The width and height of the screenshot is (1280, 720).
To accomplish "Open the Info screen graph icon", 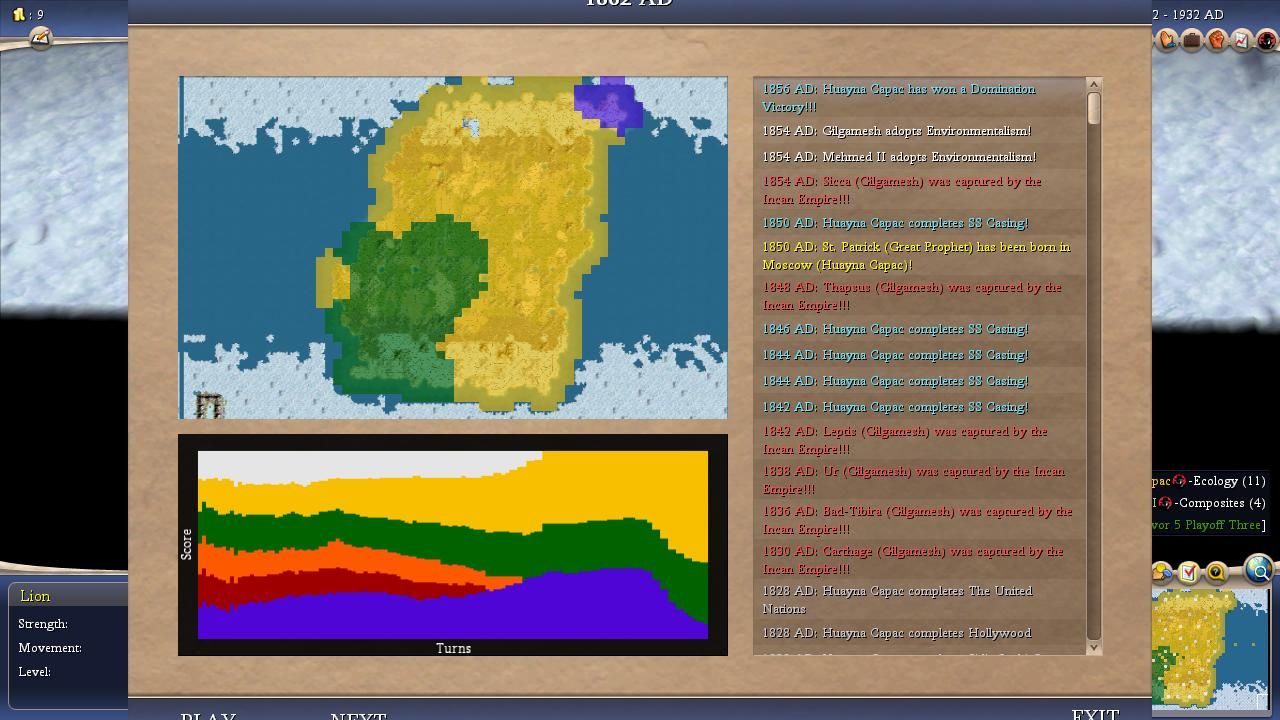I will tap(1242, 41).
